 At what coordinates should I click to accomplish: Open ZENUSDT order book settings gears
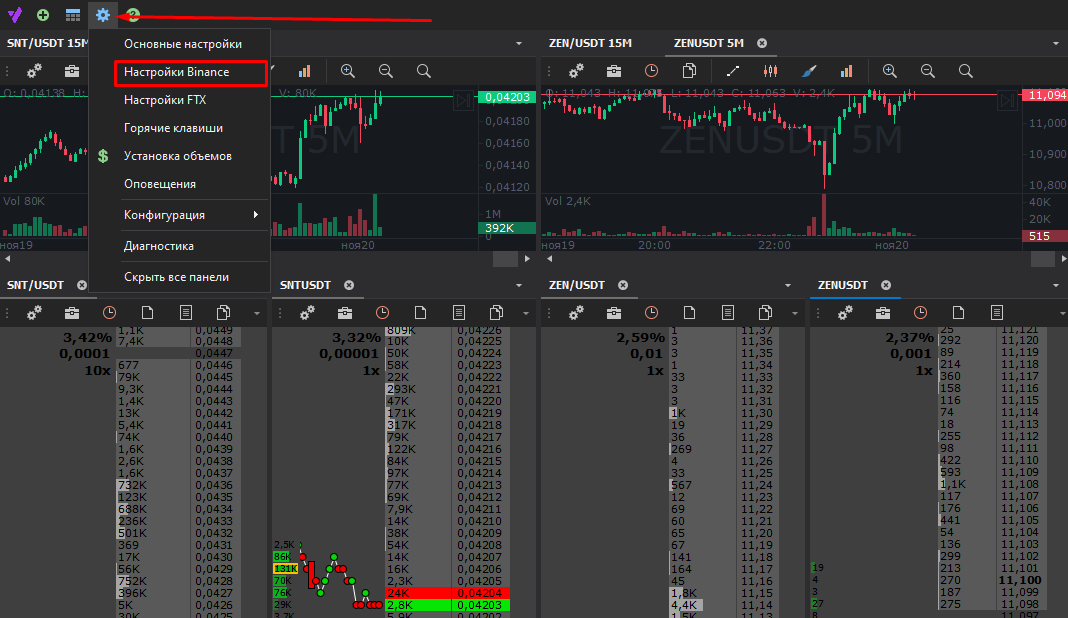point(845,313)
